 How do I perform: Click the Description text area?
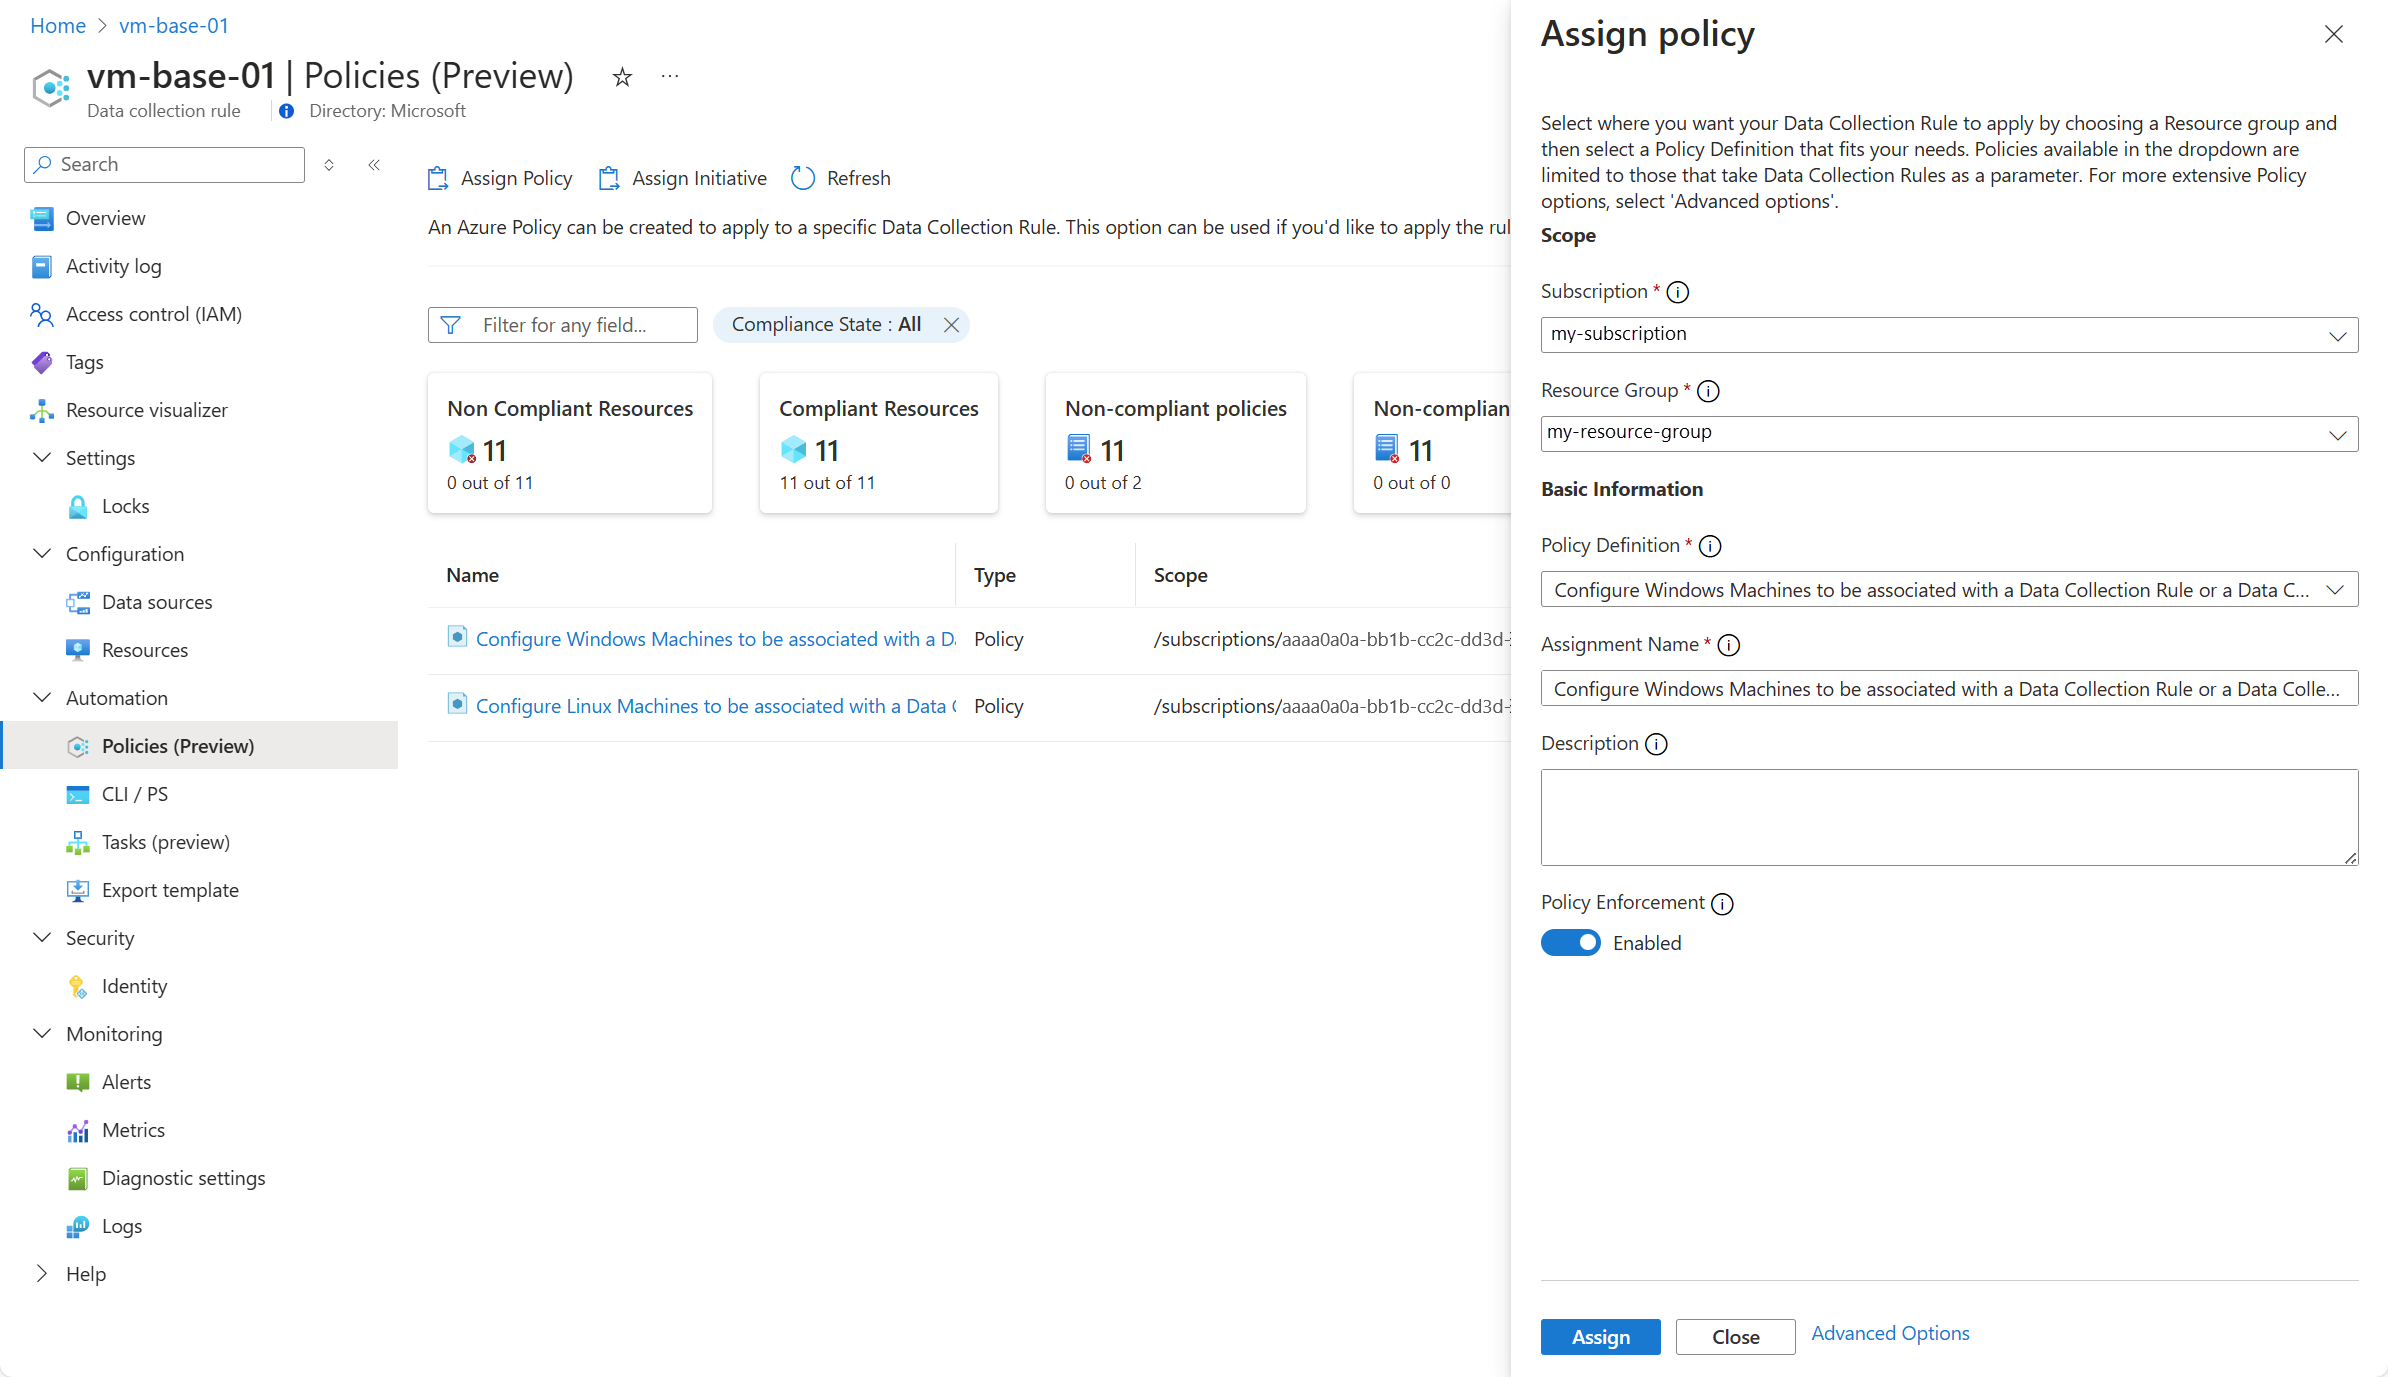[1948, 817]
